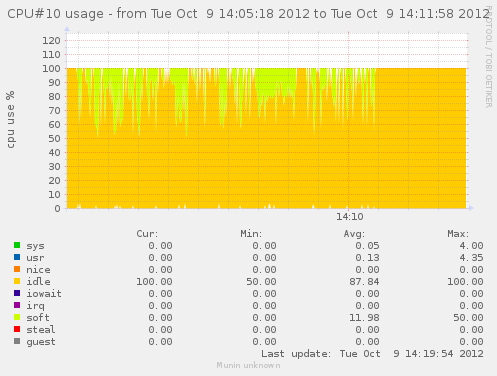The width and height of the screenshot is (497, 376).
Task: Click the Cur: column header
Action: 147,234
